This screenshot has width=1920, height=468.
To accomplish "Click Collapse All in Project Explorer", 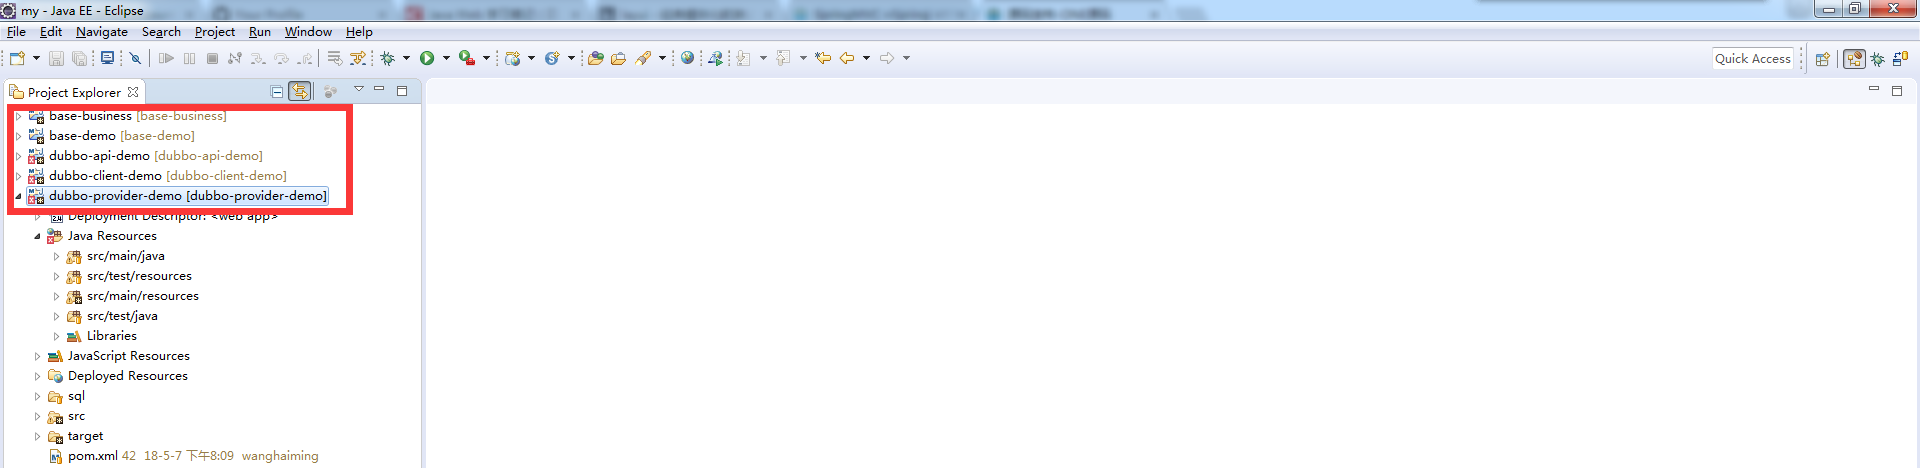I will tap(277, 92).
